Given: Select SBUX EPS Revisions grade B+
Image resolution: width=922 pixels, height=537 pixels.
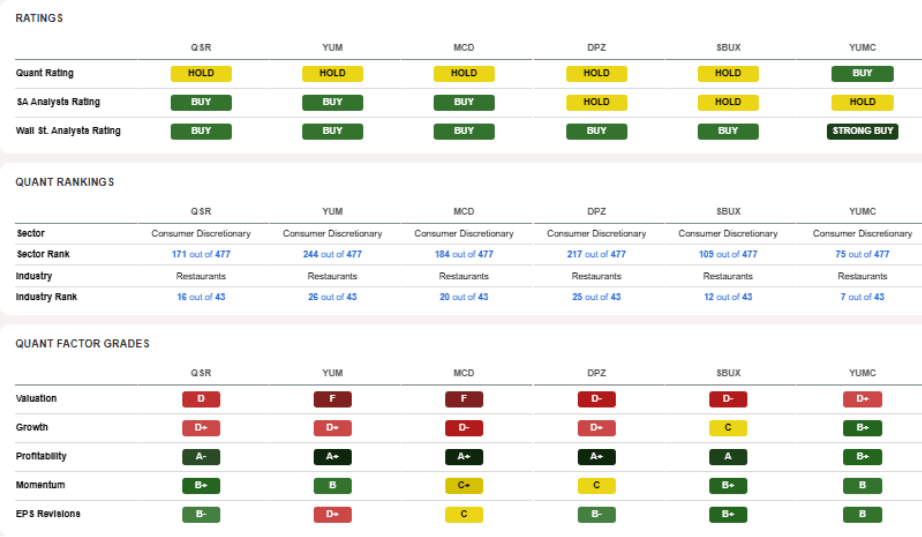Looking at the screenshot, I should click(728, 515).
